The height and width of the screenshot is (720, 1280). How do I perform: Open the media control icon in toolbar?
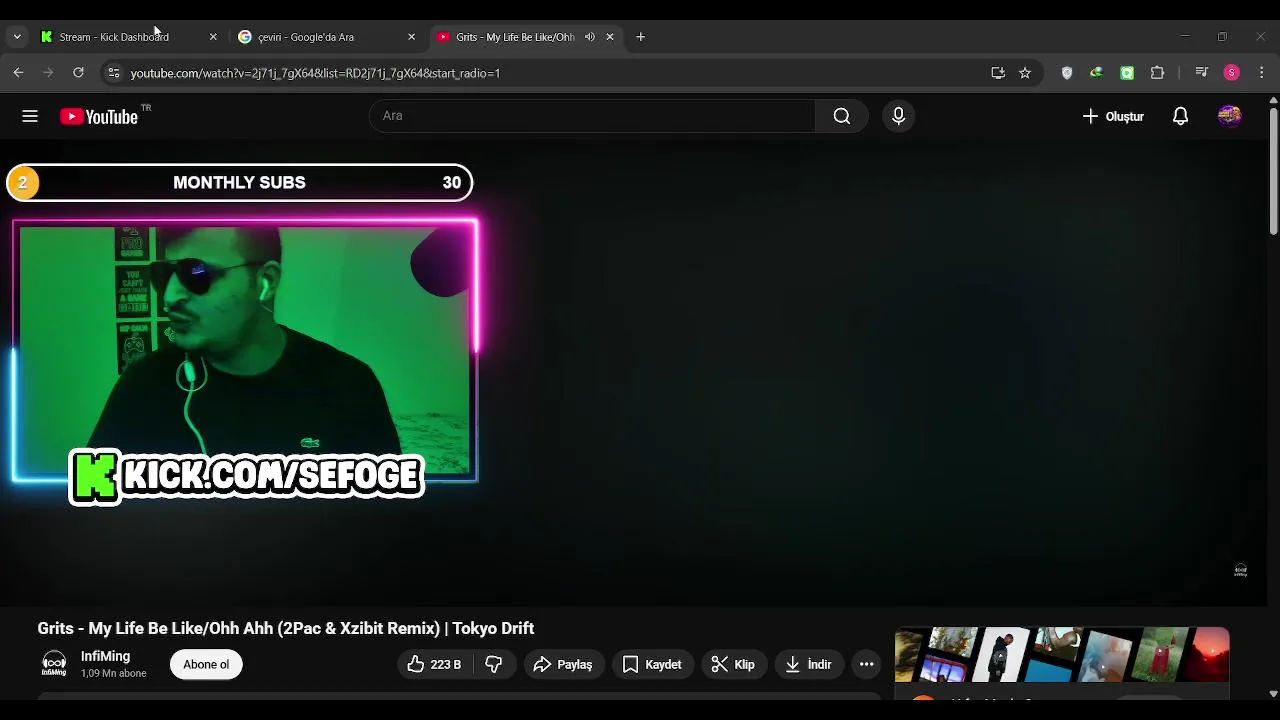click(x=1202, y=73)
